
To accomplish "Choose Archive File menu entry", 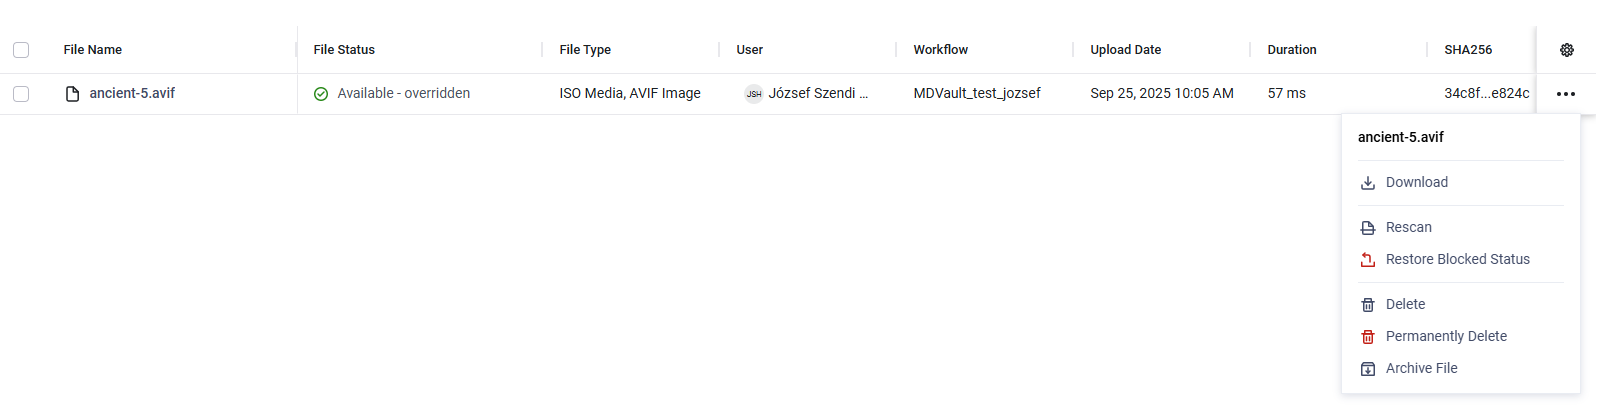I will pos(1421,368).
